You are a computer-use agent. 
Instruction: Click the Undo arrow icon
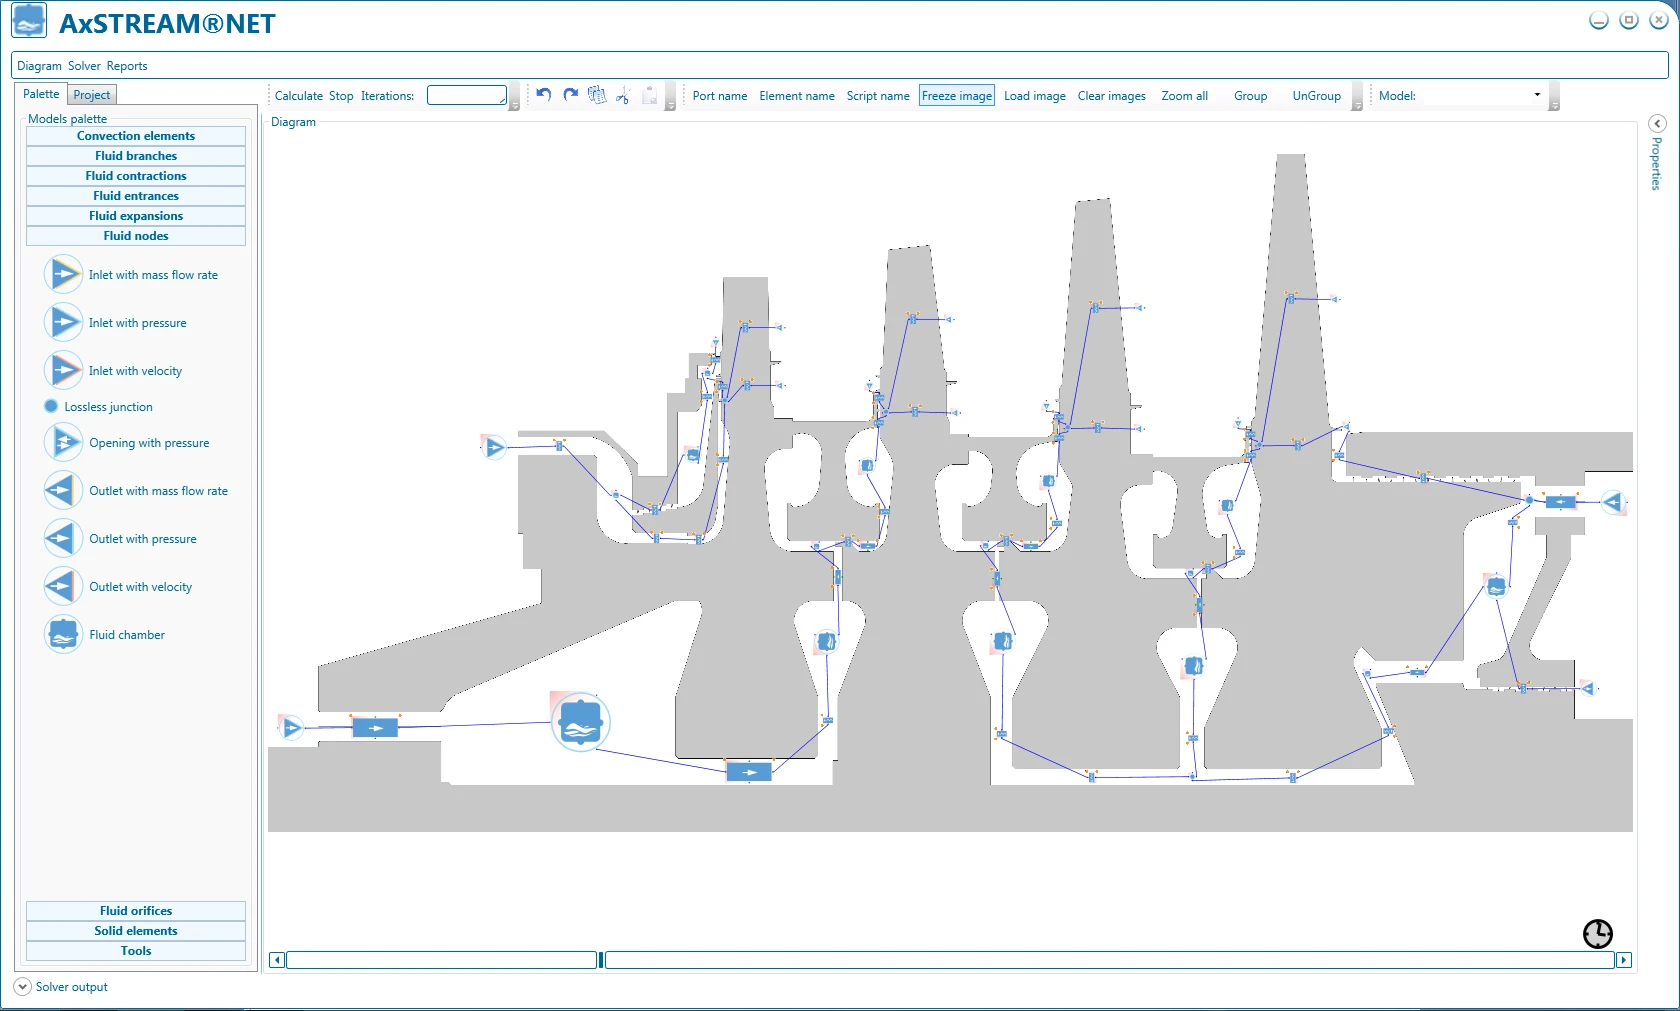[x=544, y=95]
